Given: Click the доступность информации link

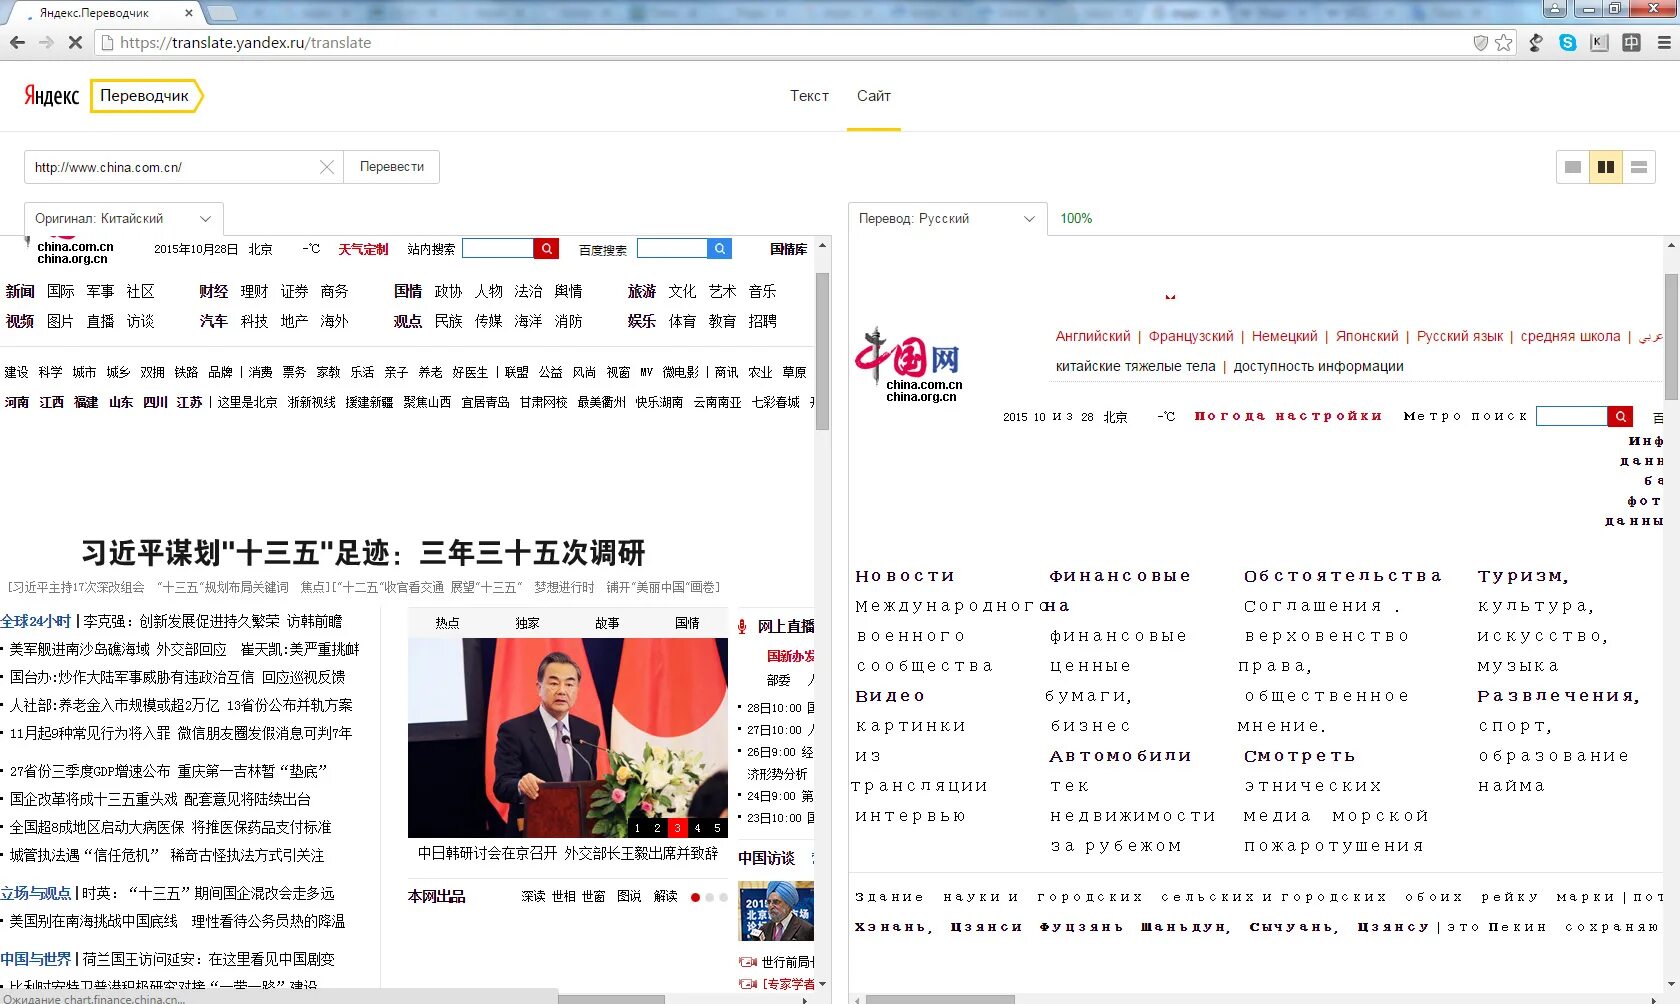Looking at the screenshot, I should click(x=1318, y=367).
